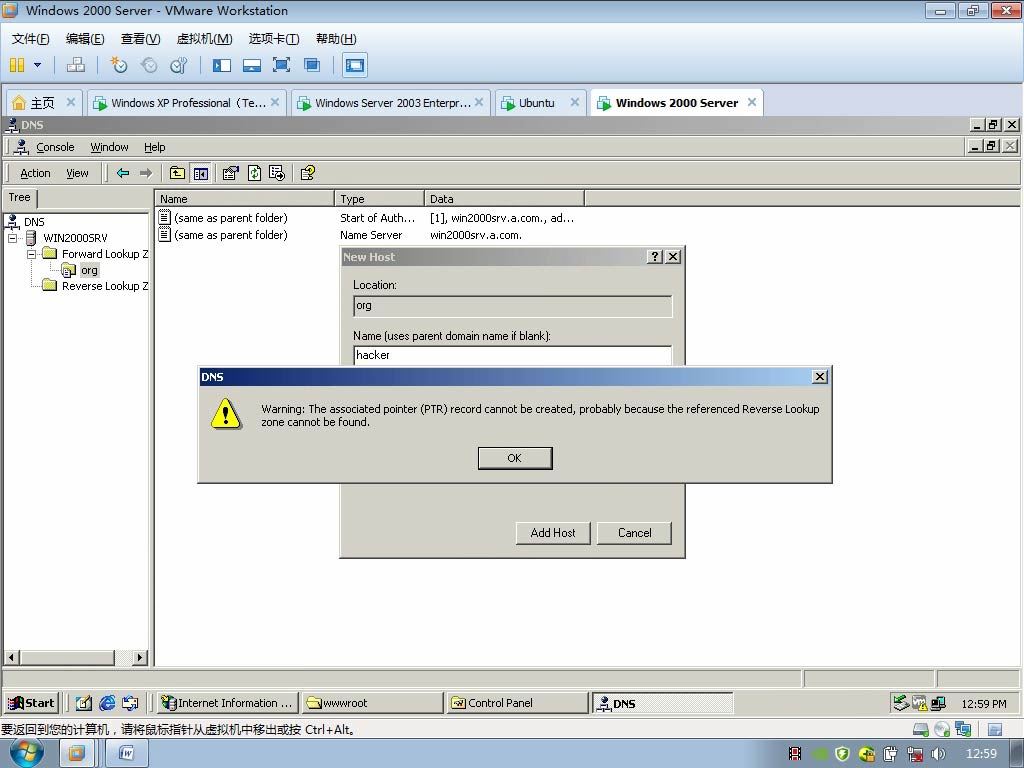Click the host volume speaker tray icon
1024x768 pixels.
[939, 754]
